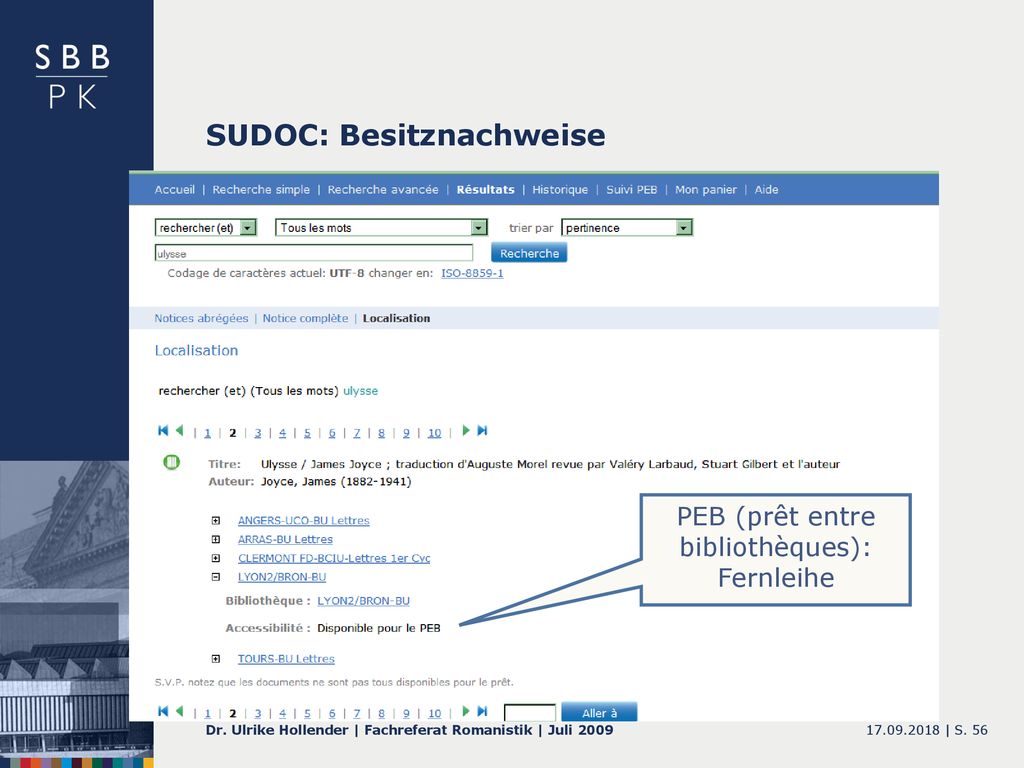Click the author text "Joyce, James (1882-1941)"
Image resolution: width=1024 pixels, height=768 pixels.
pyautogui.click(x=336, y=481)
